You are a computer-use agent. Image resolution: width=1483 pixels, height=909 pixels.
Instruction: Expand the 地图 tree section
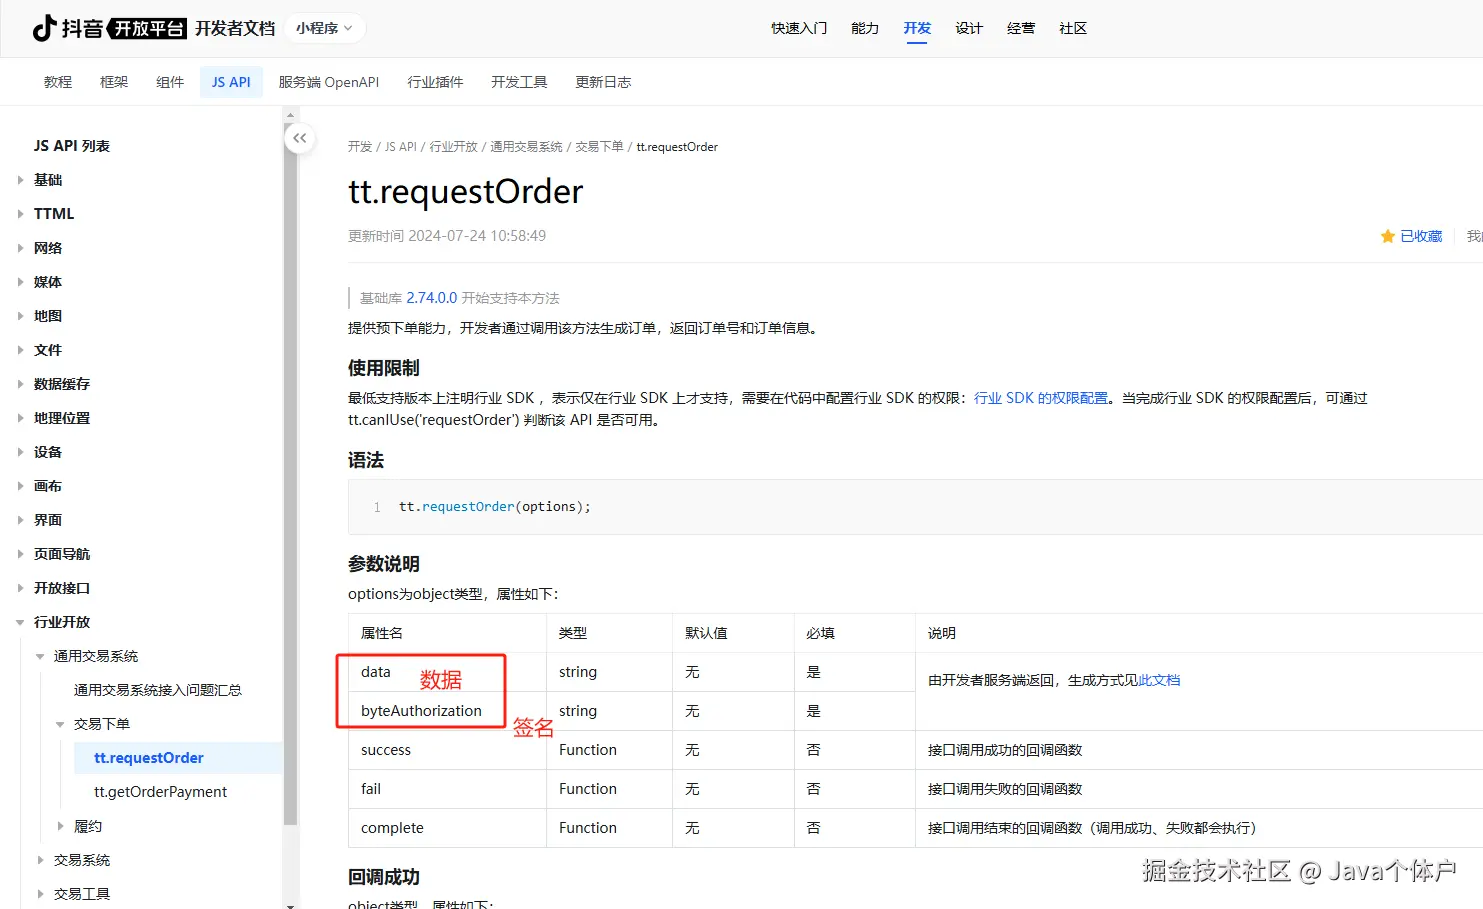point(20,316)
